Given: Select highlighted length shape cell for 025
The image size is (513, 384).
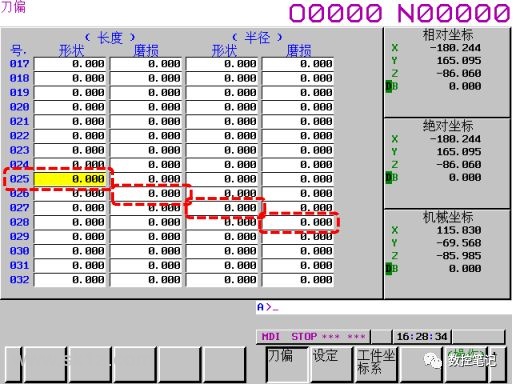Looking at the screenshot, I should click(70, 179).
